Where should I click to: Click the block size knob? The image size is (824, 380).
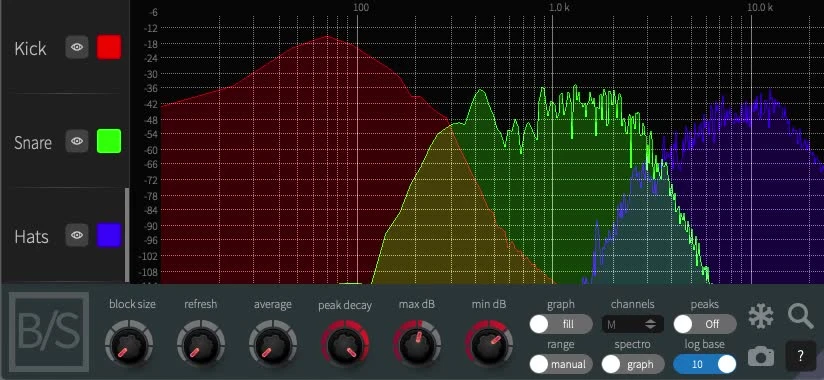tap(129, 346)
